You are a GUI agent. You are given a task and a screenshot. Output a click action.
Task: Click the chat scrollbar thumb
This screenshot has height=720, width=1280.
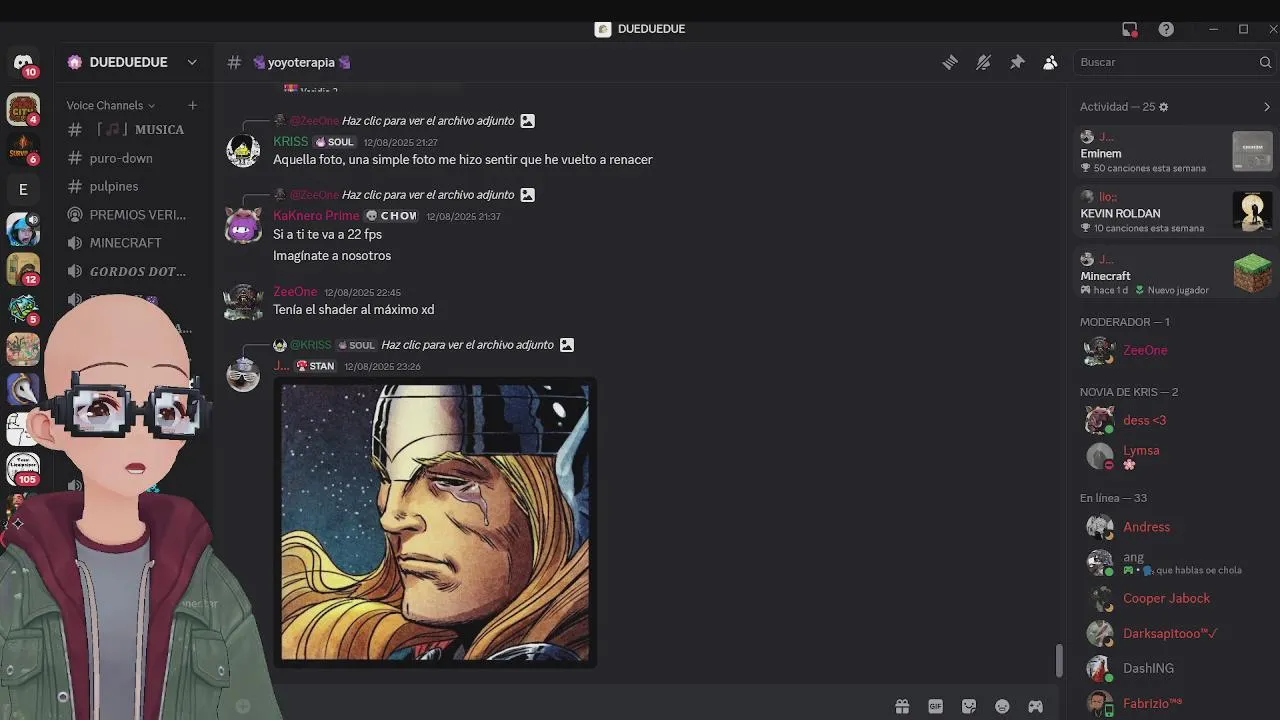1059,660
